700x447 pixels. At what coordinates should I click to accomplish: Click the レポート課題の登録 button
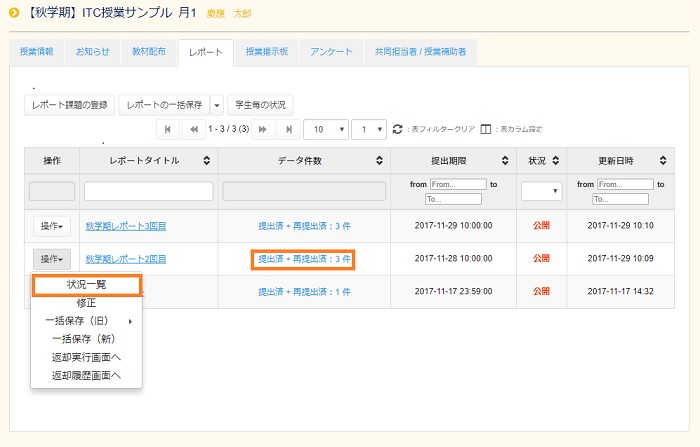click(69, 105)
